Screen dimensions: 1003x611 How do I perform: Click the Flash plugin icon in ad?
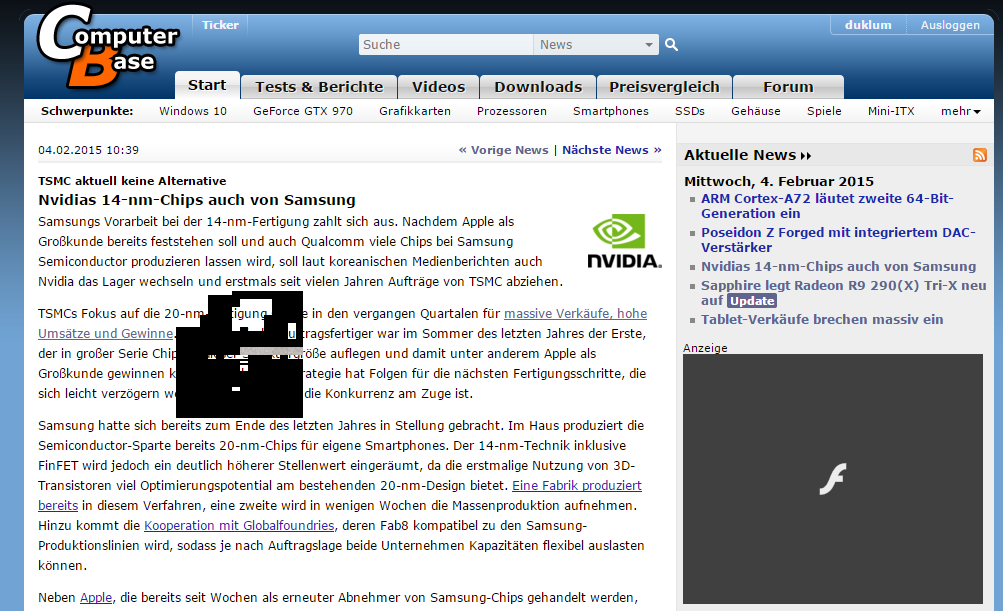point(833,479)
